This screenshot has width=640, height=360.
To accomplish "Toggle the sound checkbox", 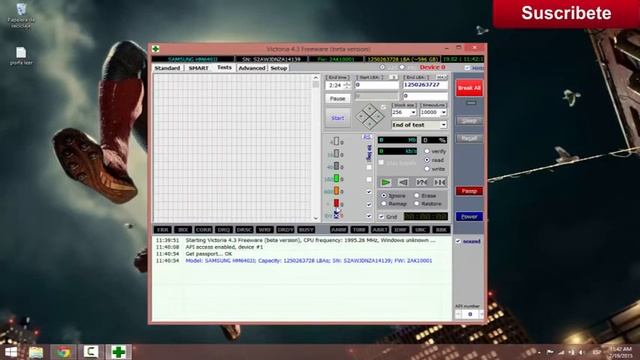I will click(458, 241).
